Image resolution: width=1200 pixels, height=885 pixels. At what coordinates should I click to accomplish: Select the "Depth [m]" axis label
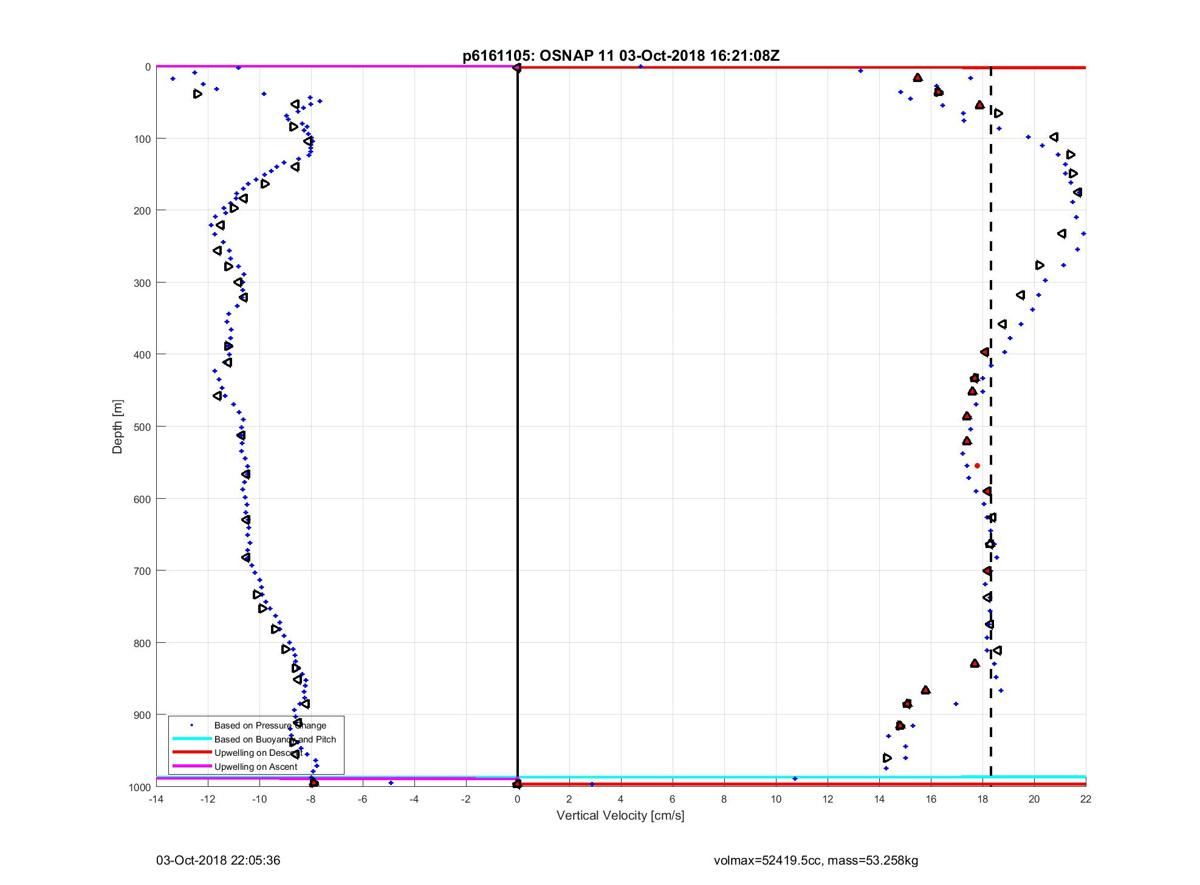click(118, 427)
